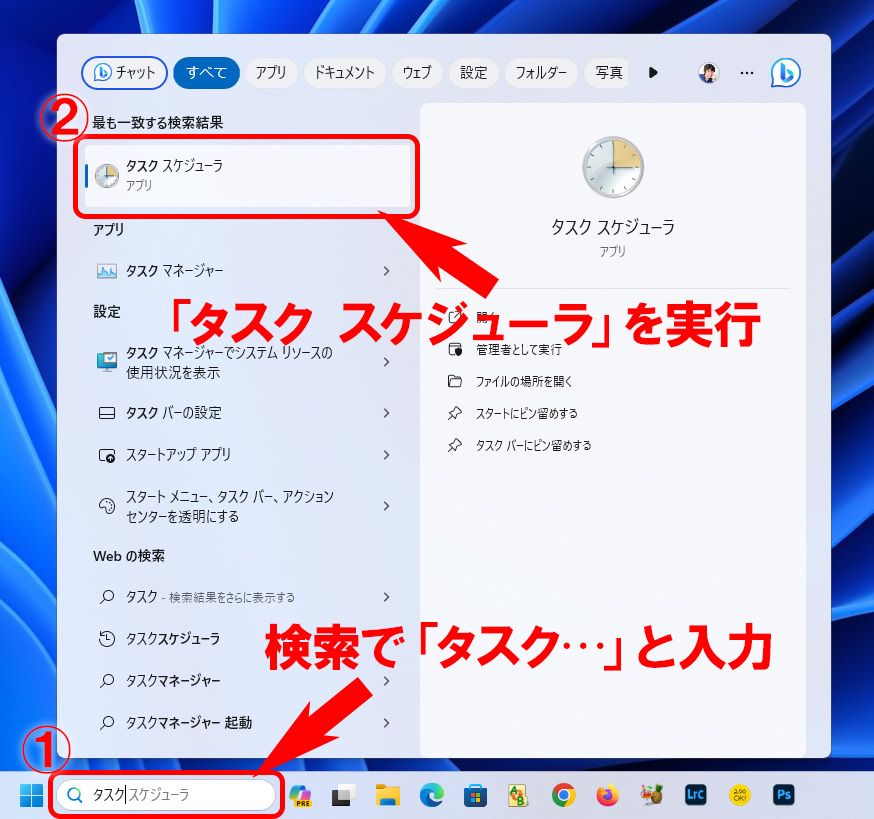Expand the chevron beside タスク バーの設定
Image resolution: width=874 pixels, height=819 pixels.
coord(386,413)
